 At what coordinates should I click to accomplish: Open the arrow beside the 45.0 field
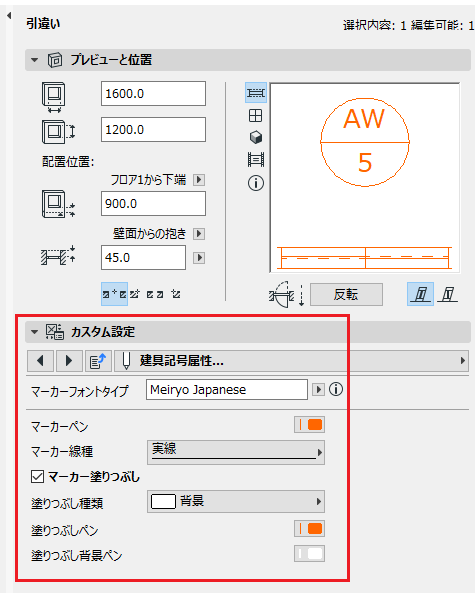(x=199, y=258)
